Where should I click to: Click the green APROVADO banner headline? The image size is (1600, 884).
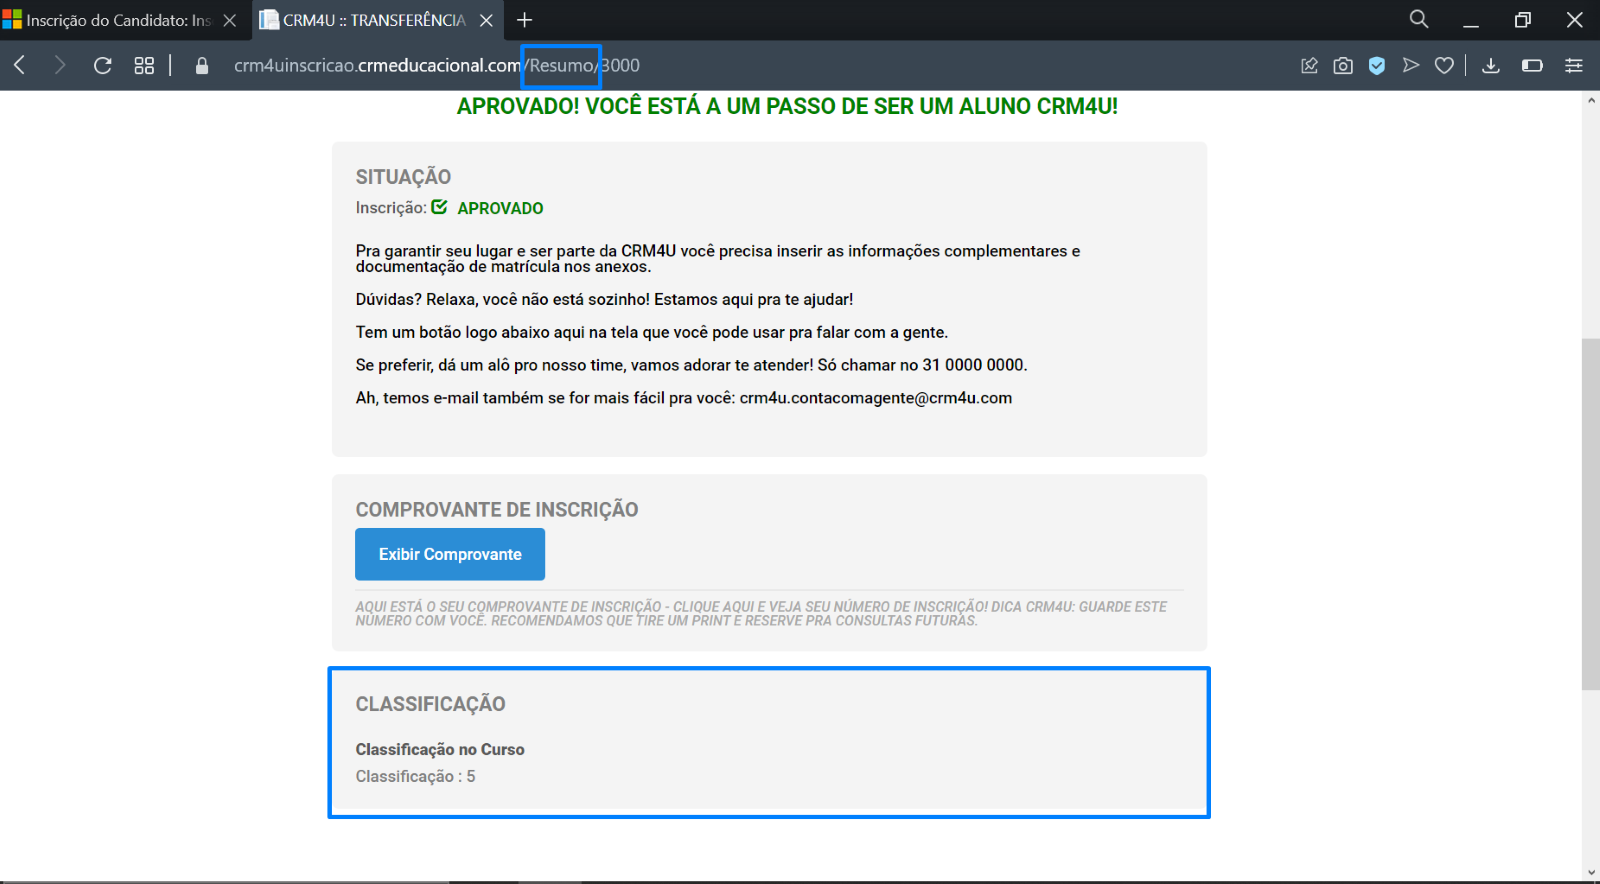pos(787,106)
